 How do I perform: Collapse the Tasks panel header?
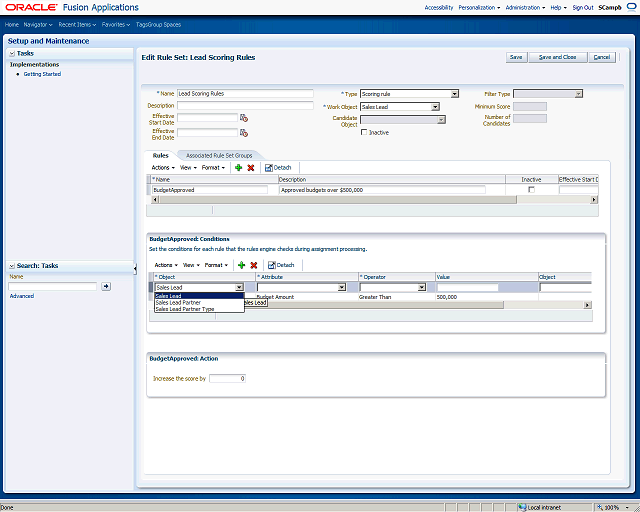[x=12, y=53]
